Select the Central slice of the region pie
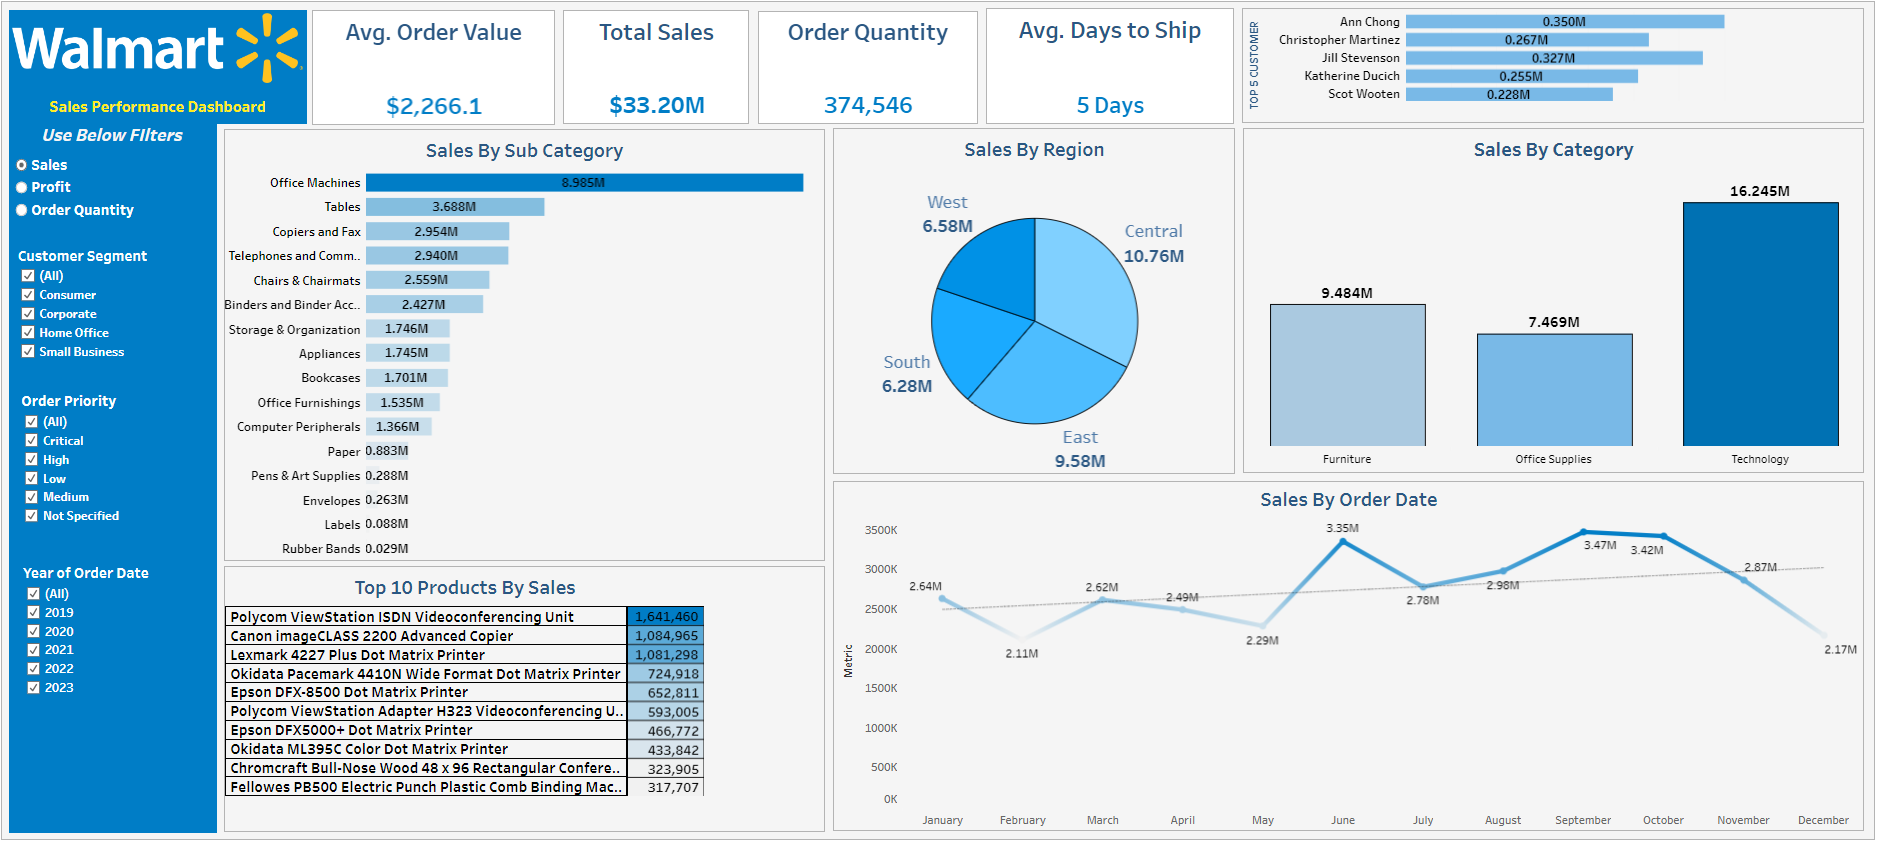 [x=1084, y=280]
